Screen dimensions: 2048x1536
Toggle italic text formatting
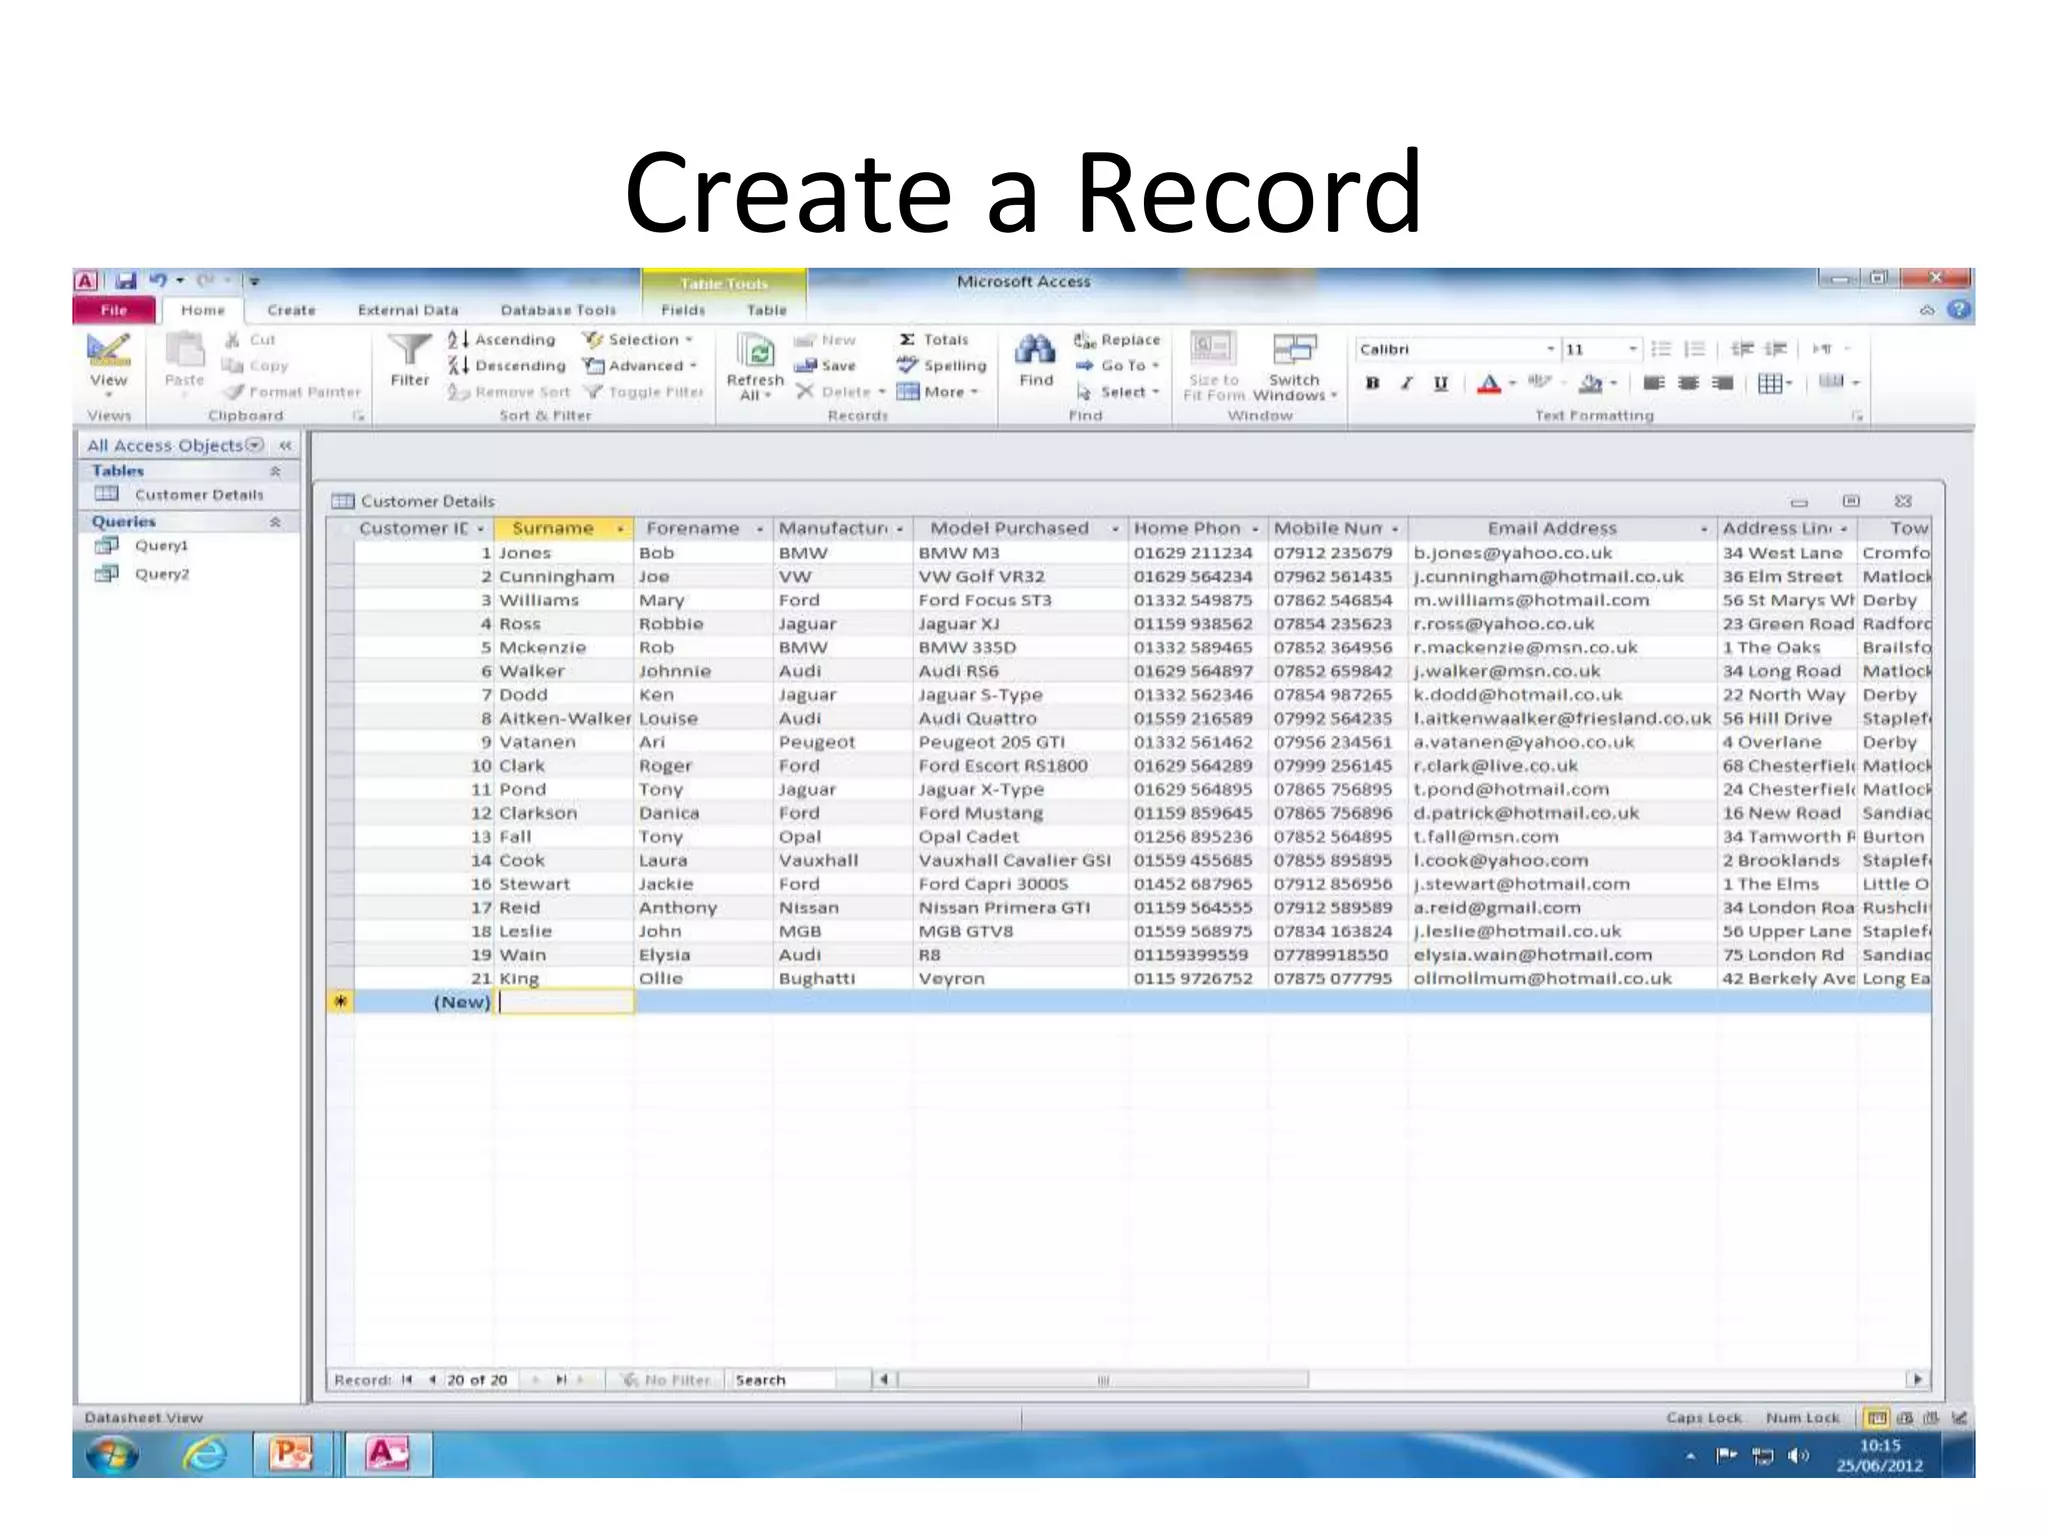tap(1406, 383)
